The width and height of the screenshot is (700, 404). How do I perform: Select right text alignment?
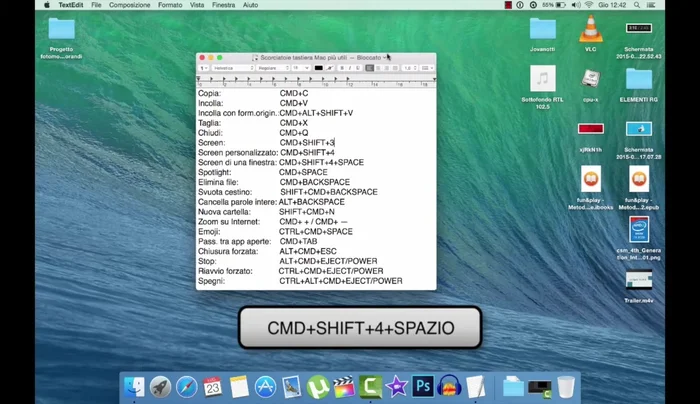pos(387,68)
